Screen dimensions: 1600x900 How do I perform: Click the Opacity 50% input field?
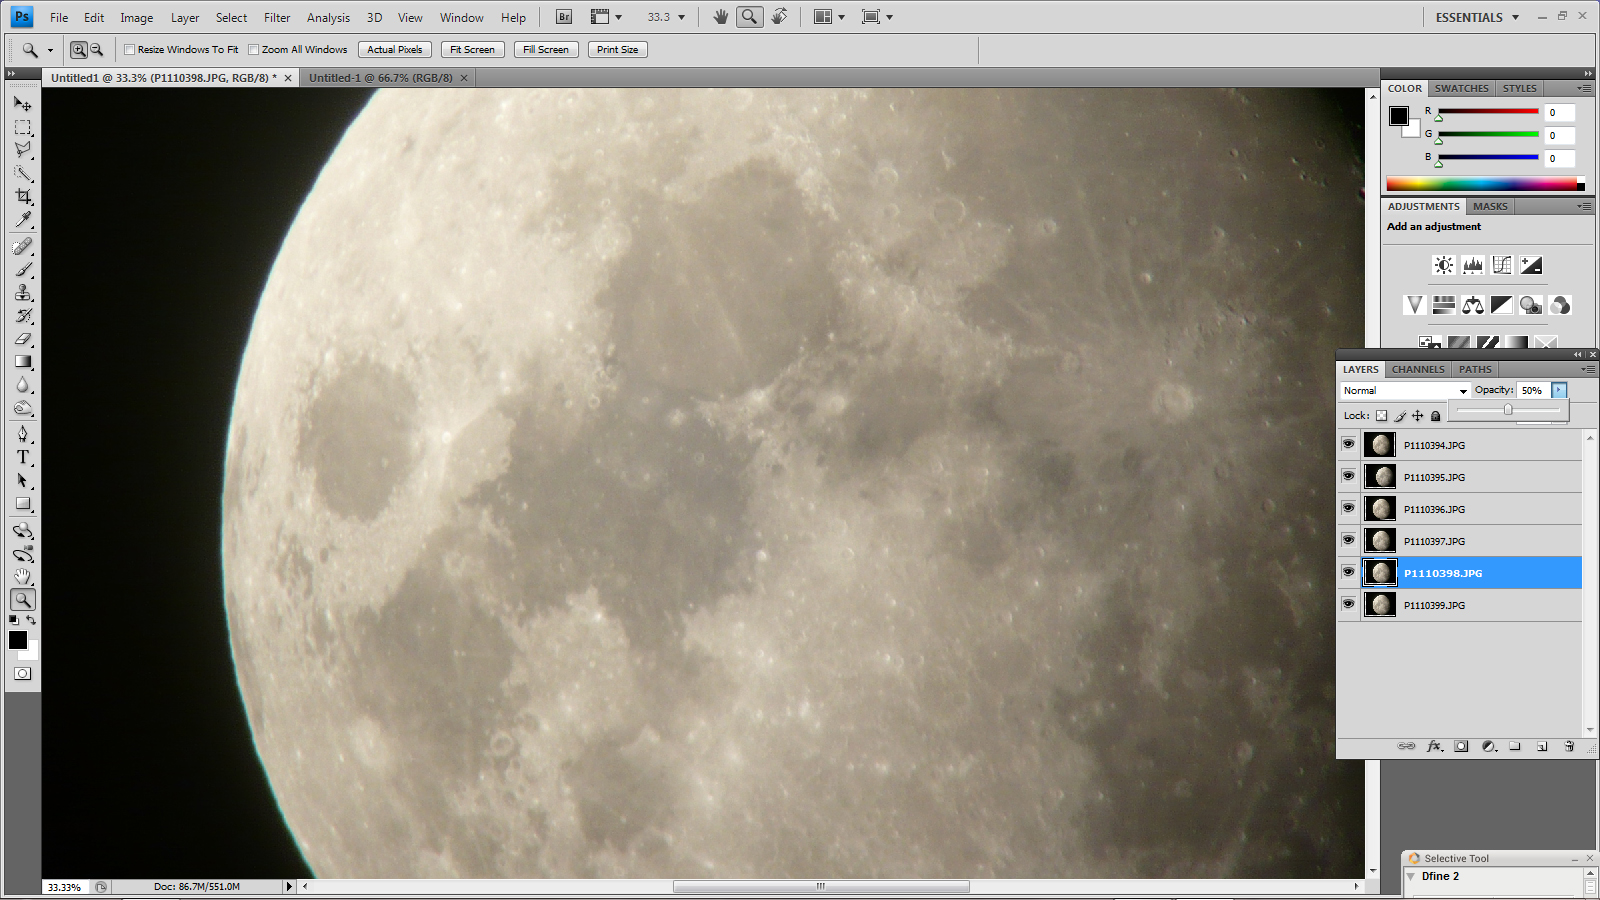(1533, 390)
